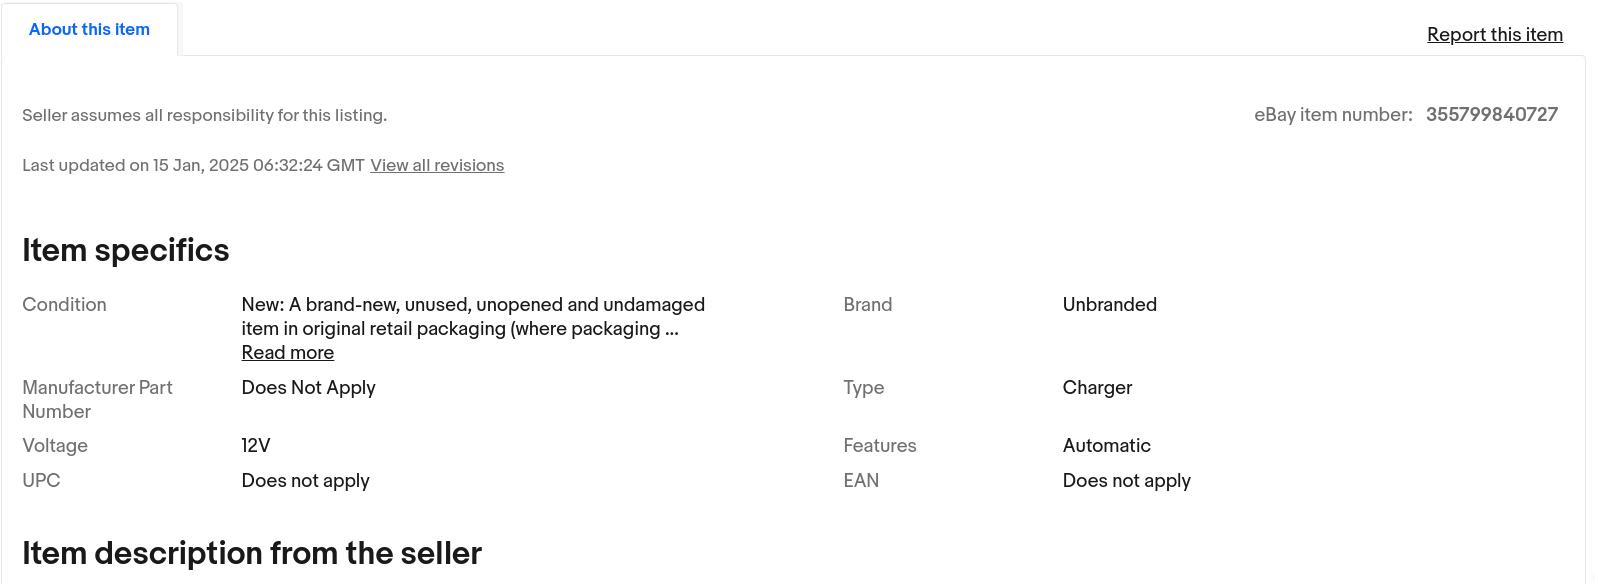Click the Automatic features value
This screenshot has width=1598, height=584.
[1106, 446]
